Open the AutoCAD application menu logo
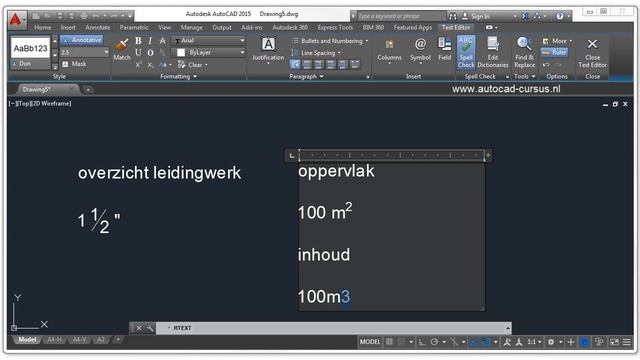Viewport: 640px width, 360px height. [16, 20]
